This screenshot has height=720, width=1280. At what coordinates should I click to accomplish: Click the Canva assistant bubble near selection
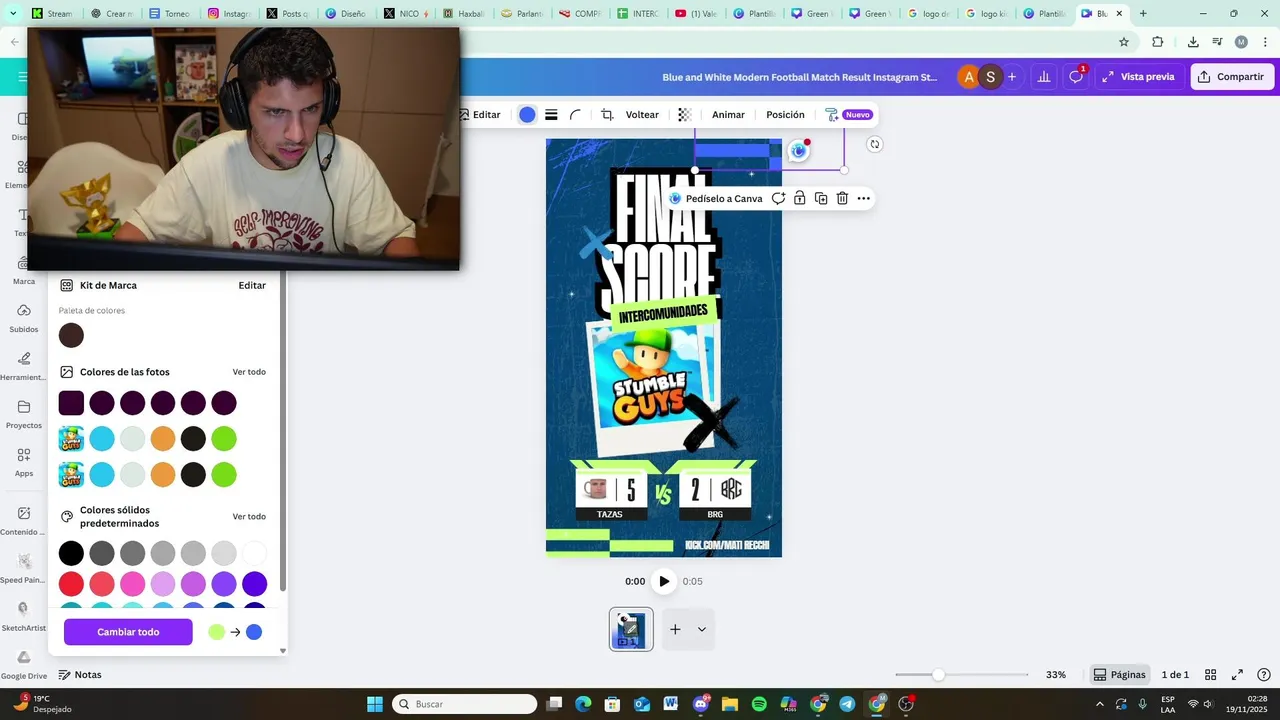(x=798, y=151)
